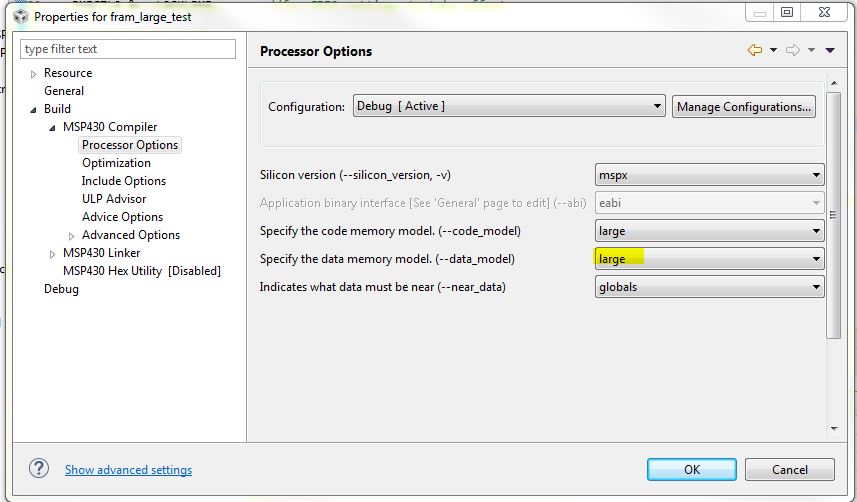
Task: Select Optimization in the tree
Action: [116, 163]
